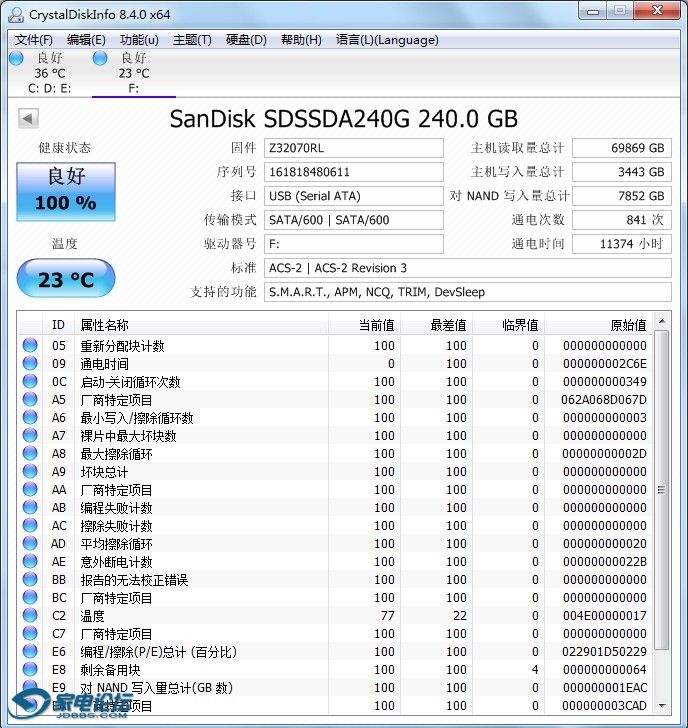Click the disk title SanDisk SDSSDA240G 240.0 GB
This screenshot has width=688, height=728.
344,119
